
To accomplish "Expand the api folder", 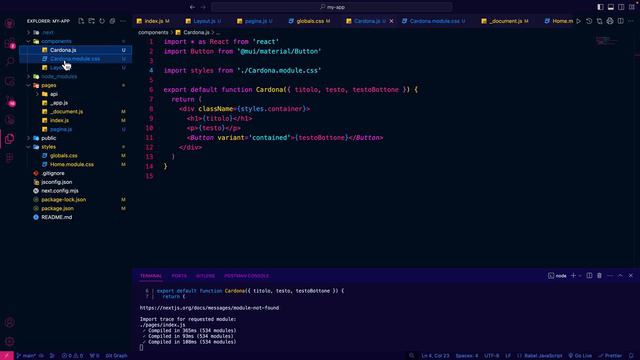I will tap(37, 94).
